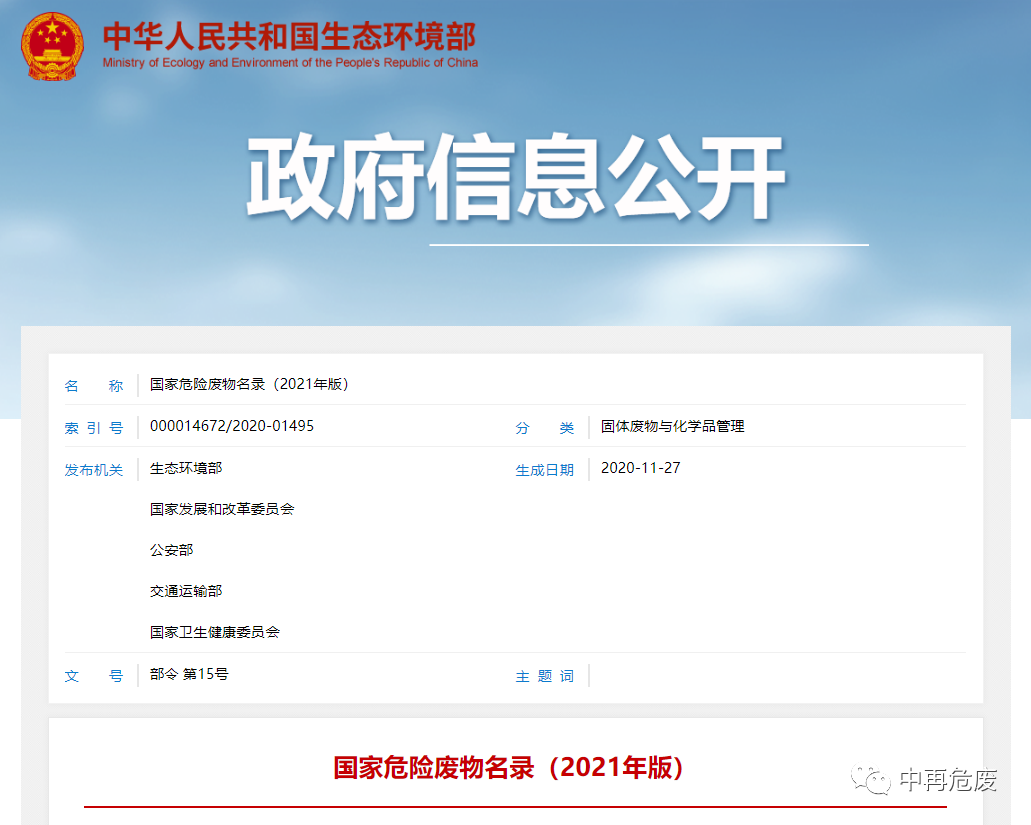The image size is (1031, 825).
Task: Click 国家发展和改革委员会 in agency list
Action: pos(222,509)
